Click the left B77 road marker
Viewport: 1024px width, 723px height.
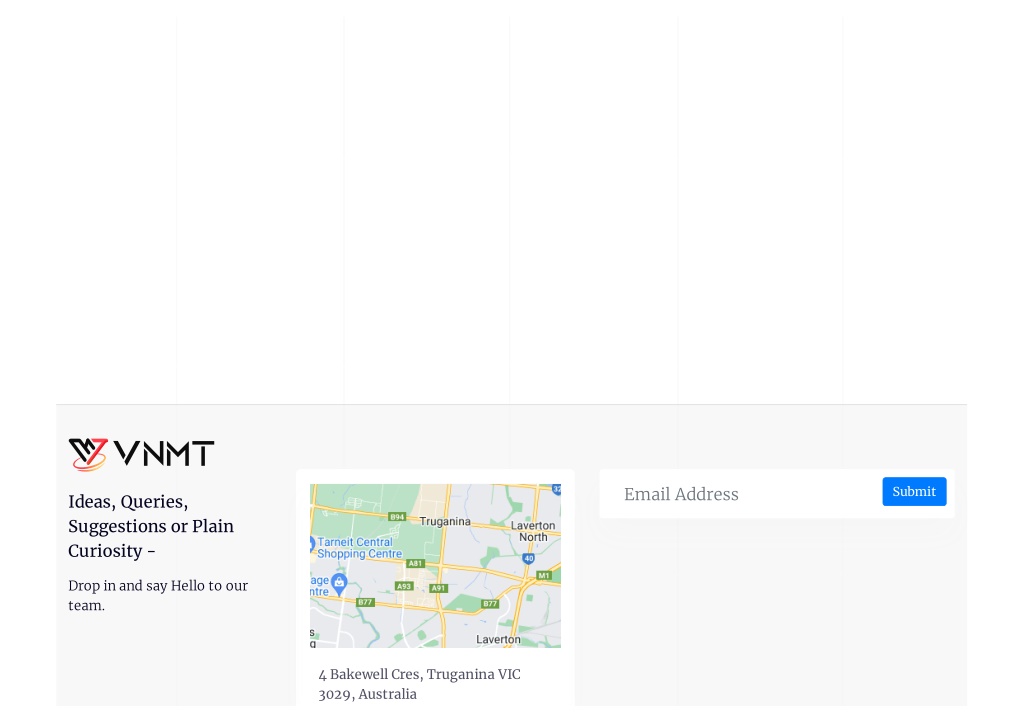coord(365,602)
